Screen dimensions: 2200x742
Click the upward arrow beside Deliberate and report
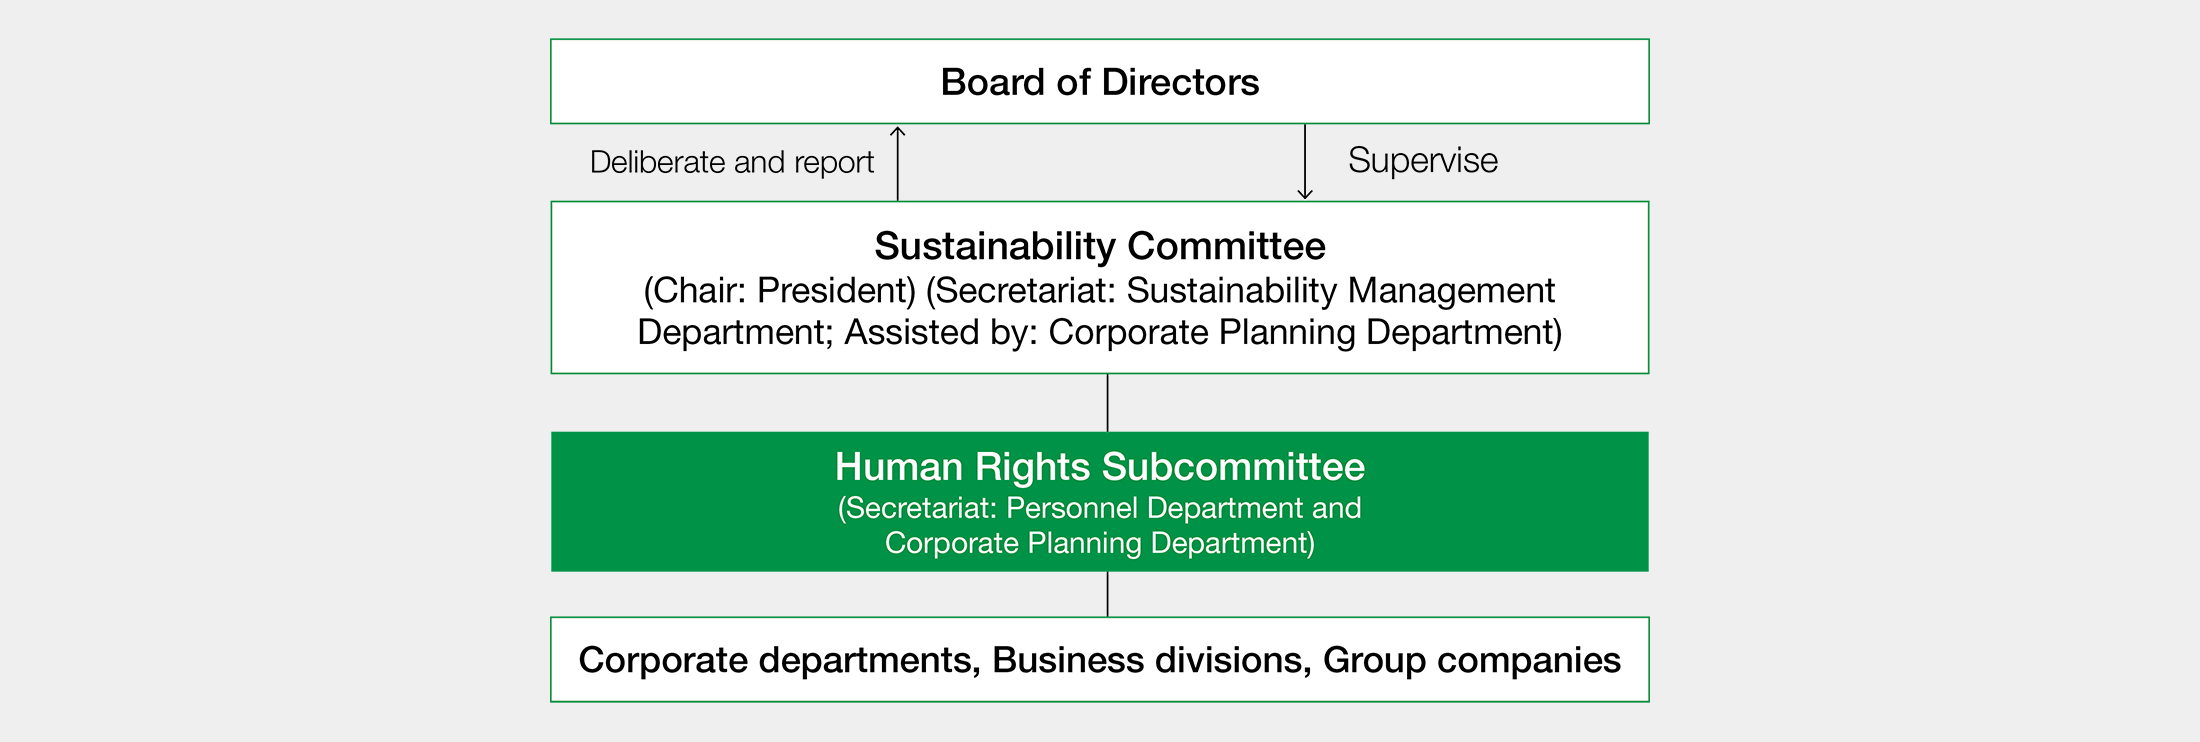898,163
